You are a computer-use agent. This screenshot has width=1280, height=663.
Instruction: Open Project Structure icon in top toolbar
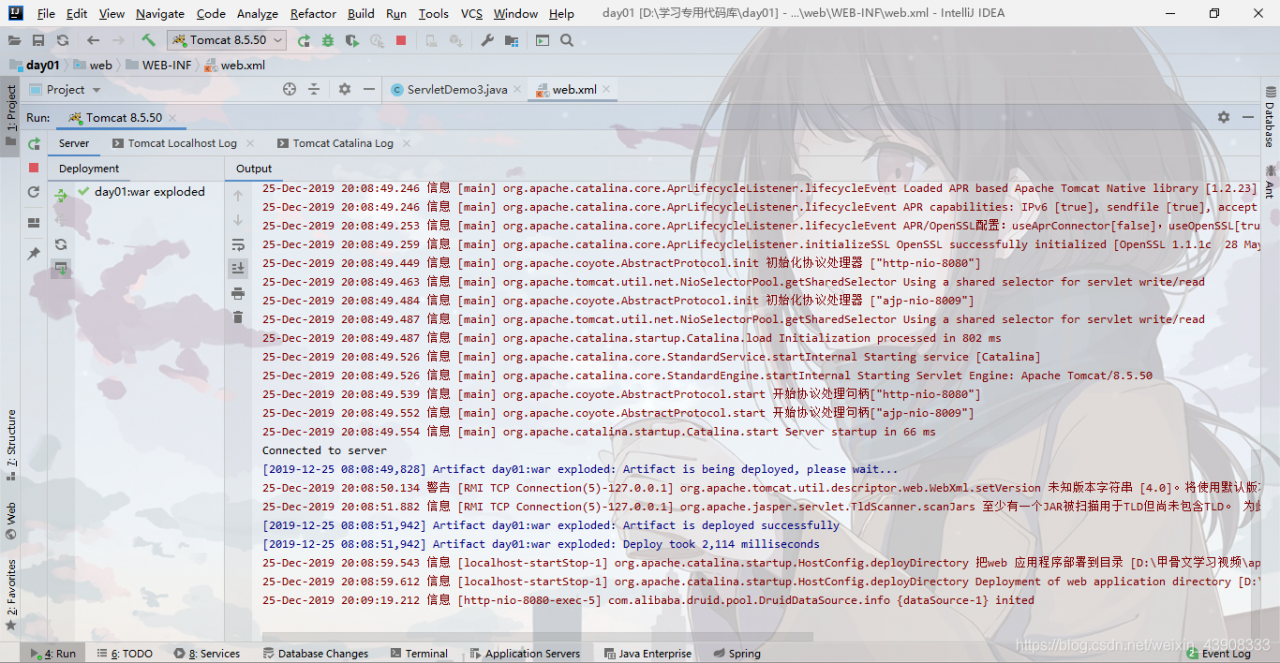[511, 40]
